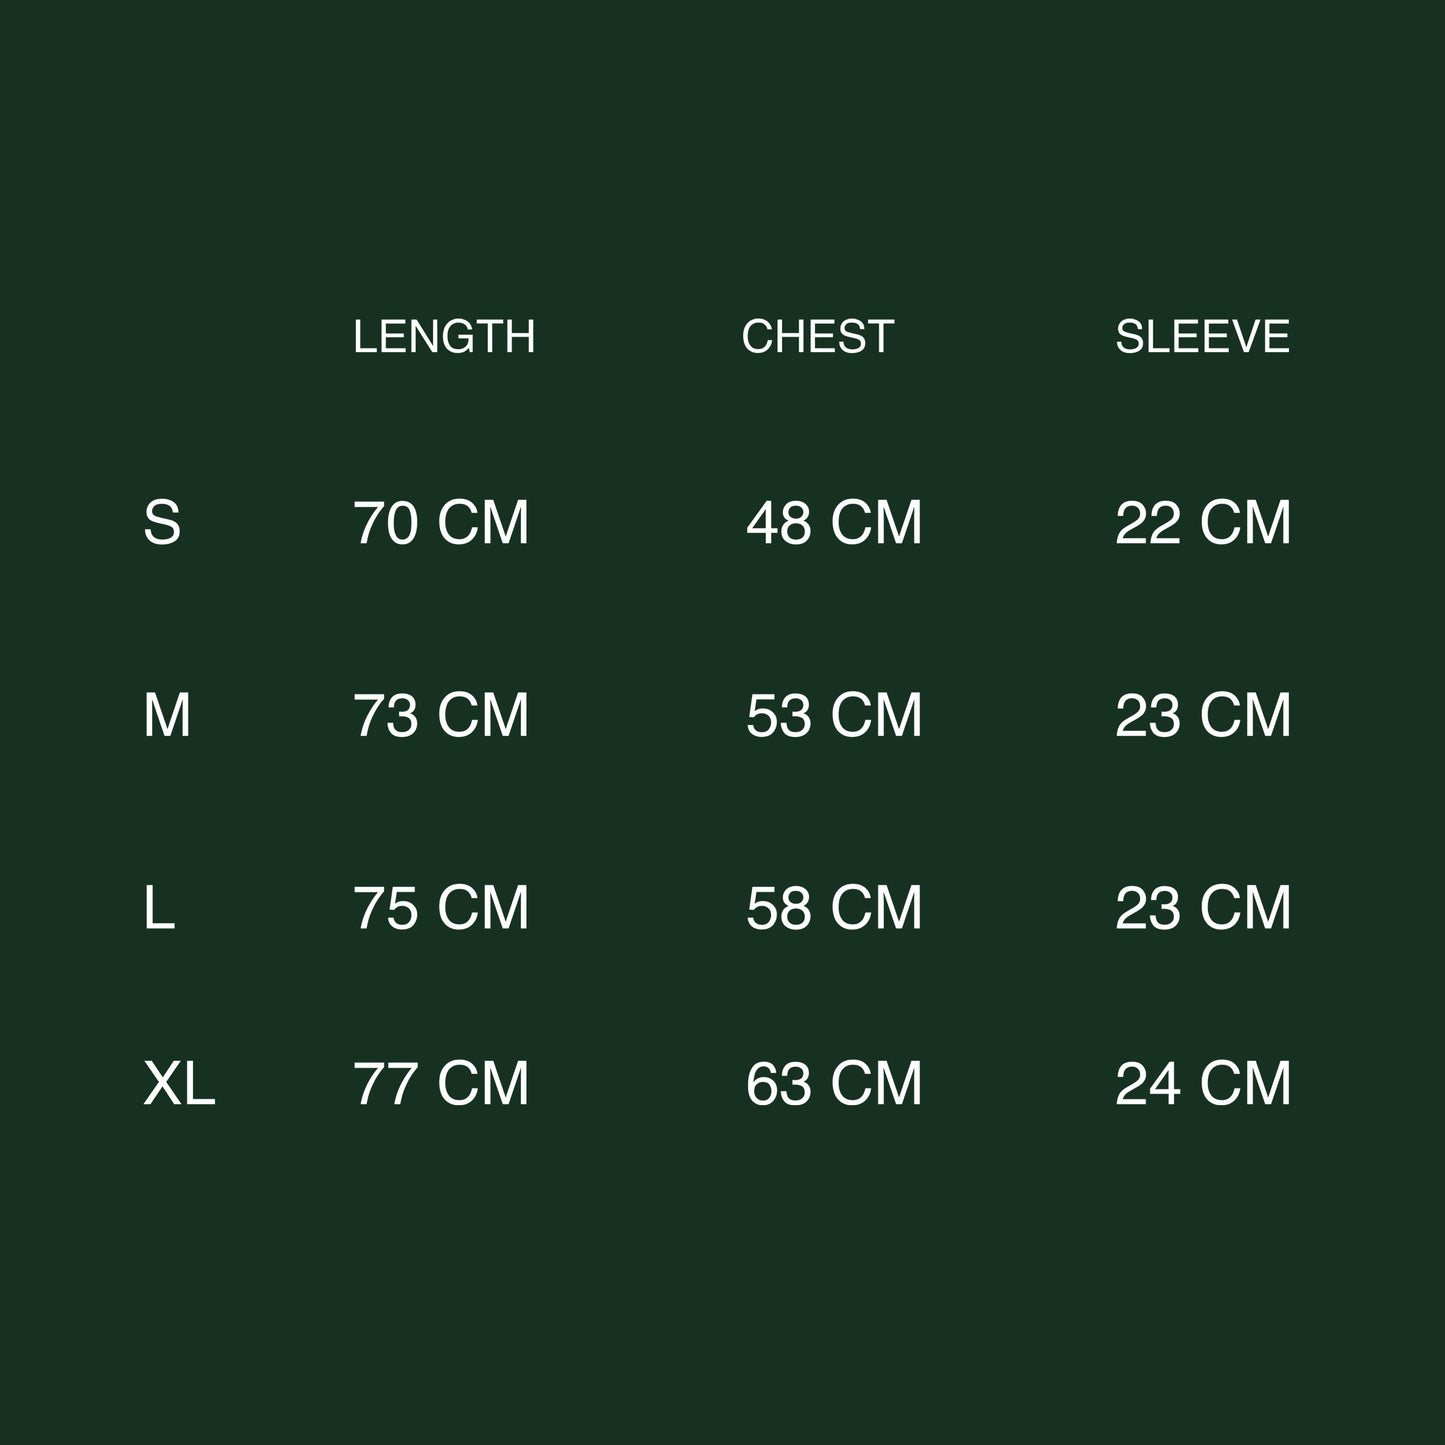Click the CHEST column header

(817, 337)
